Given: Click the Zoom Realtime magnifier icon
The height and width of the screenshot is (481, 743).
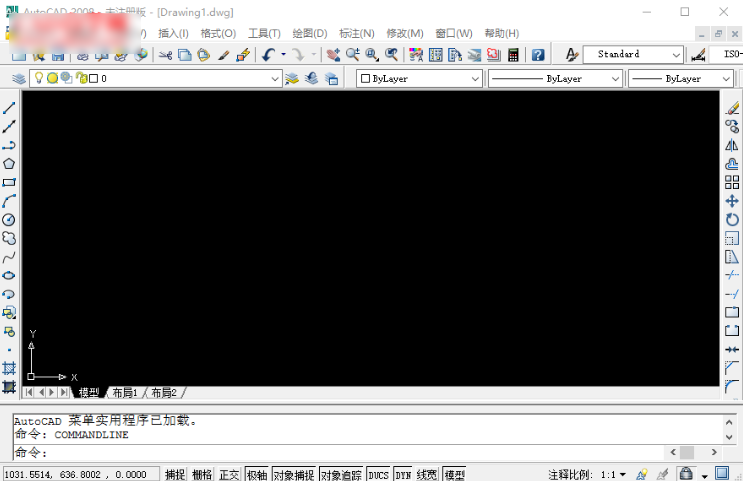Looking at the screenshot, I should (353, 55).
